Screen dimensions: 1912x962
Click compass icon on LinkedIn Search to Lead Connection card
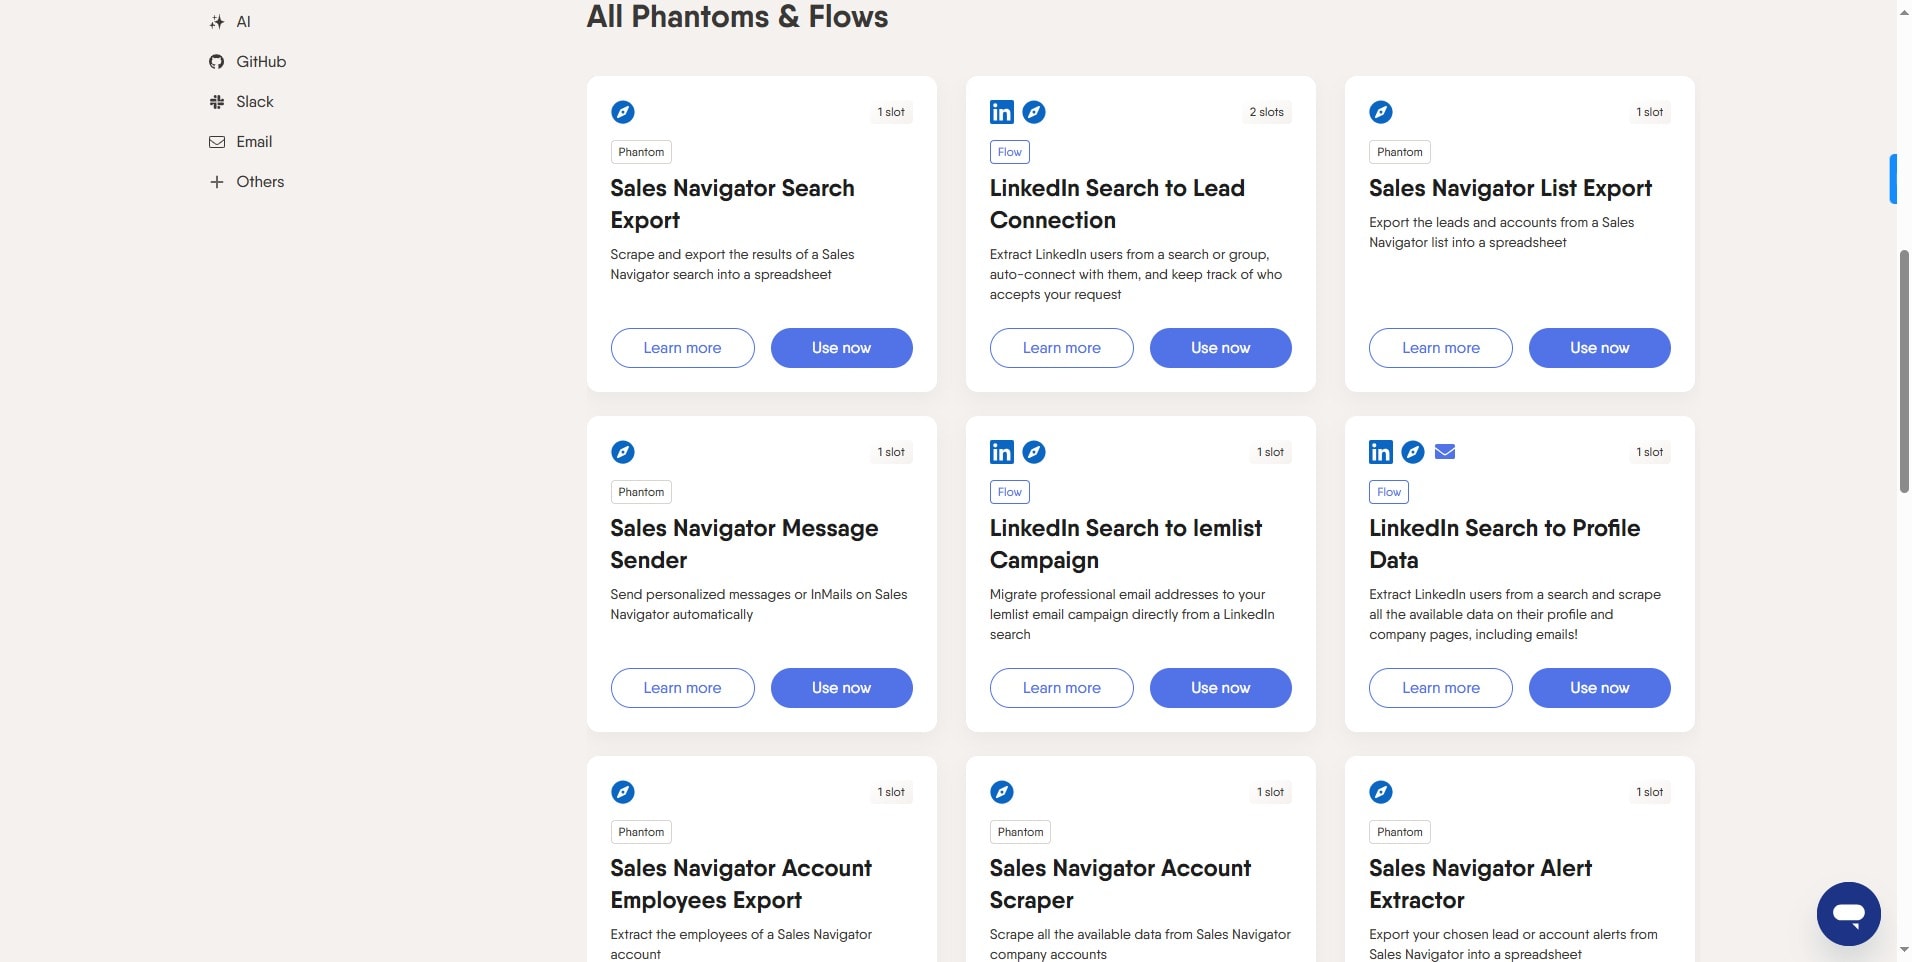point(1034,112)
